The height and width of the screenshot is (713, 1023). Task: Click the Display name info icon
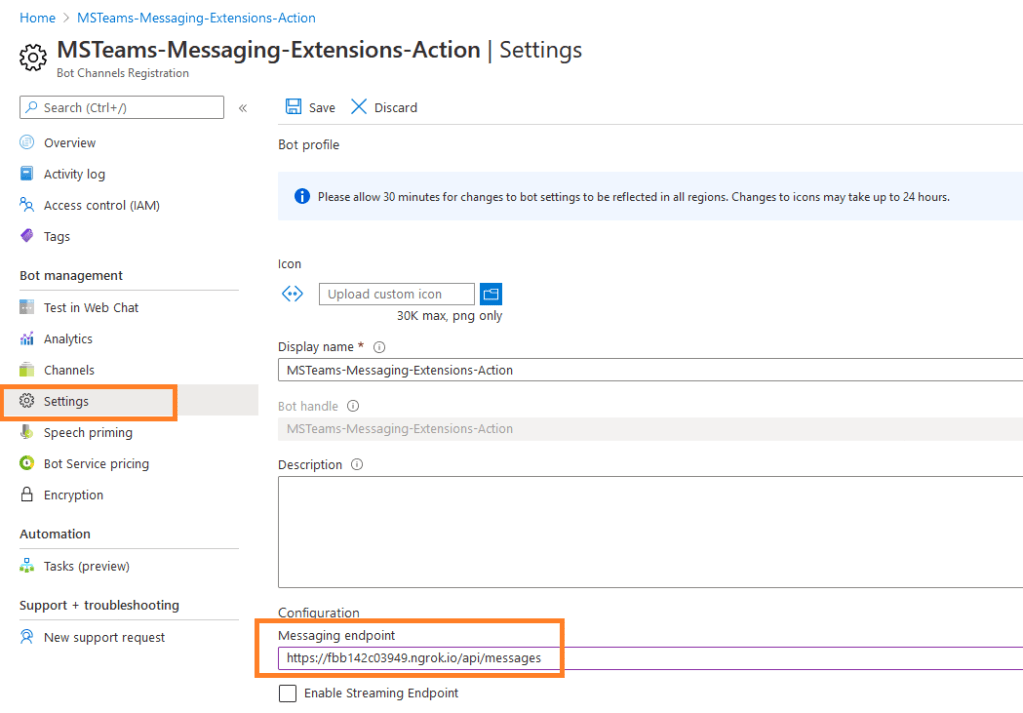point(379,347)
